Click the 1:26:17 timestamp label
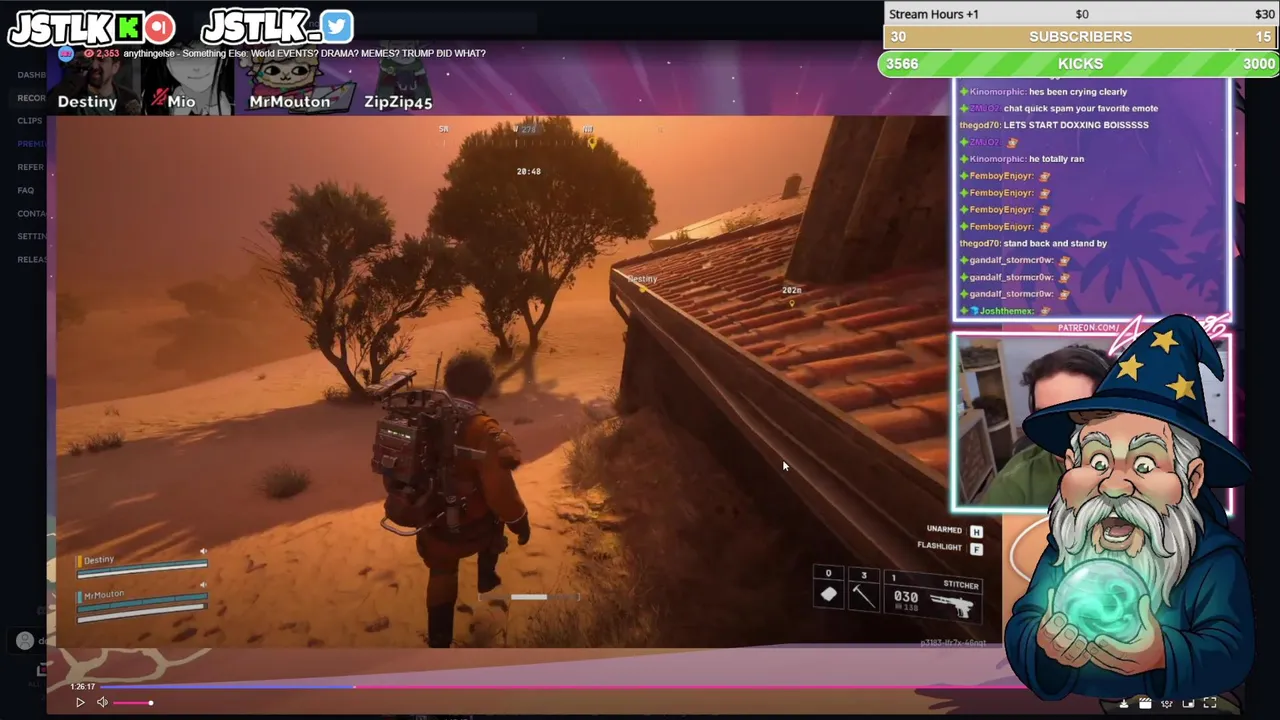The width and height of the screenshot is (1280, 720). pyautogui.click(x=83, y=687)
